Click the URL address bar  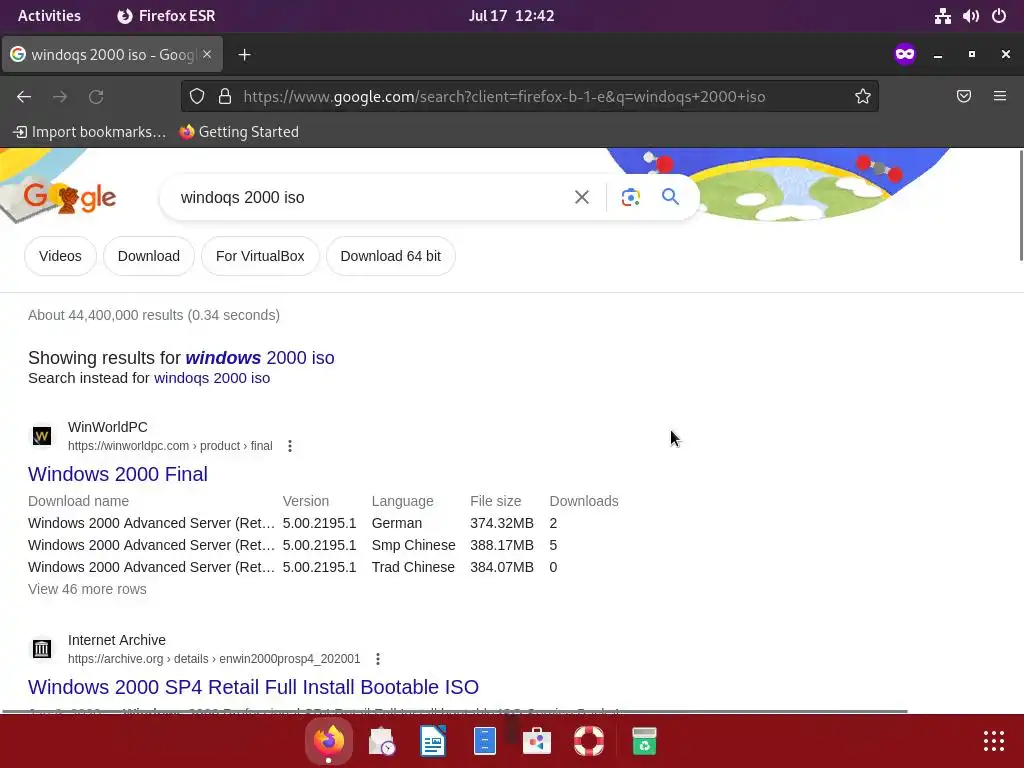coord(529,97)
